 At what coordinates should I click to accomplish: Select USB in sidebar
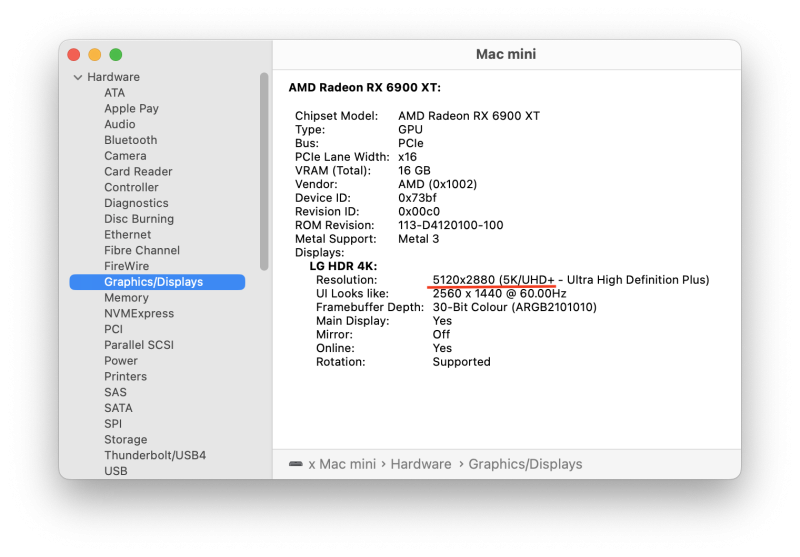tap(116, 471)
